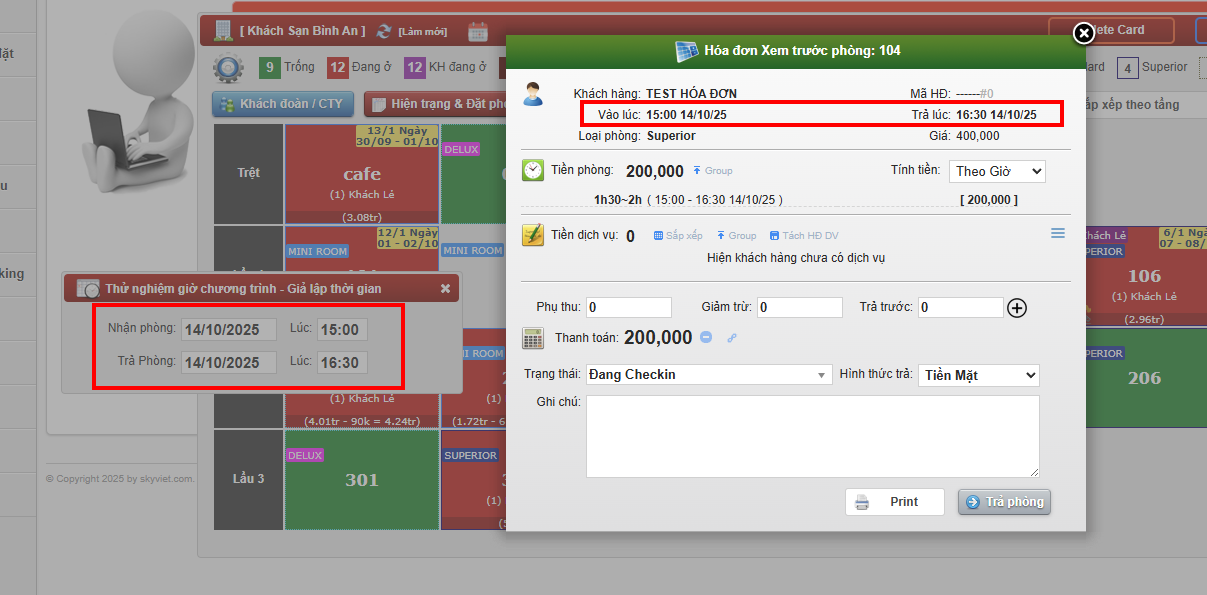
Task: Open the calendar icon in header bar
Action: (478, 31)
